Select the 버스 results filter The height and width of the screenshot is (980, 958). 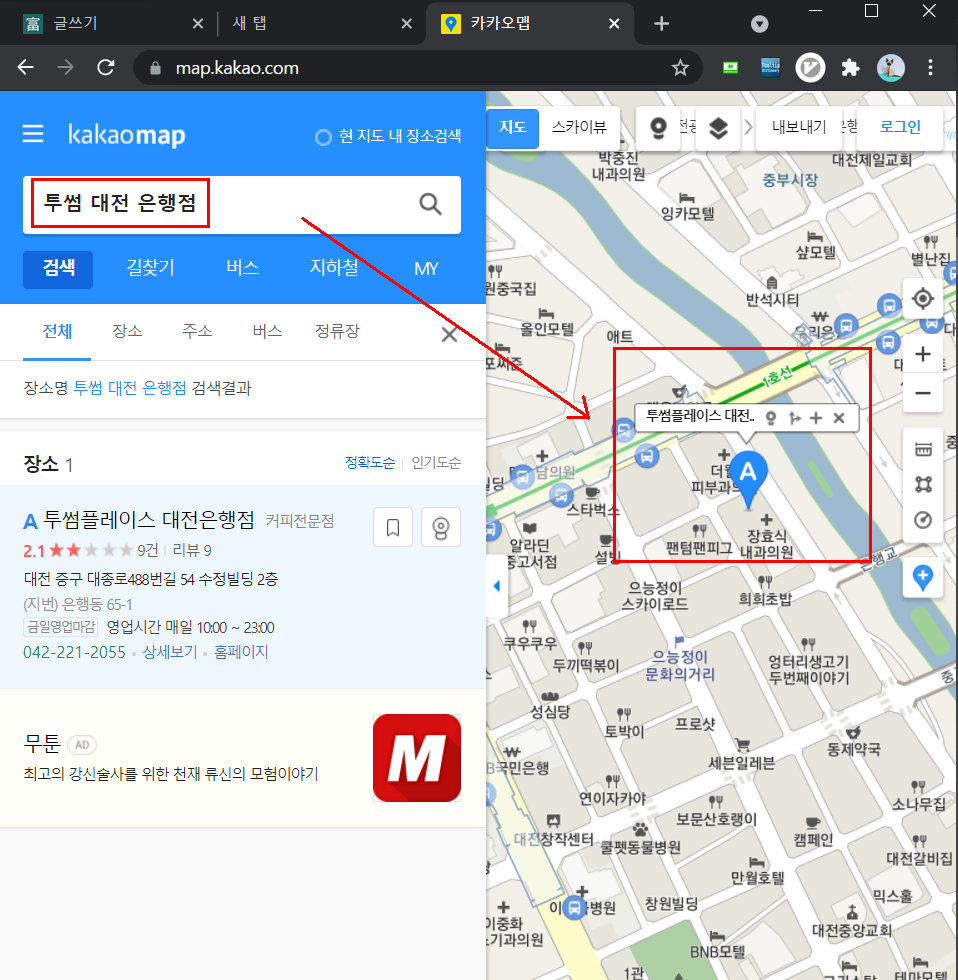(x=267, y=331)
